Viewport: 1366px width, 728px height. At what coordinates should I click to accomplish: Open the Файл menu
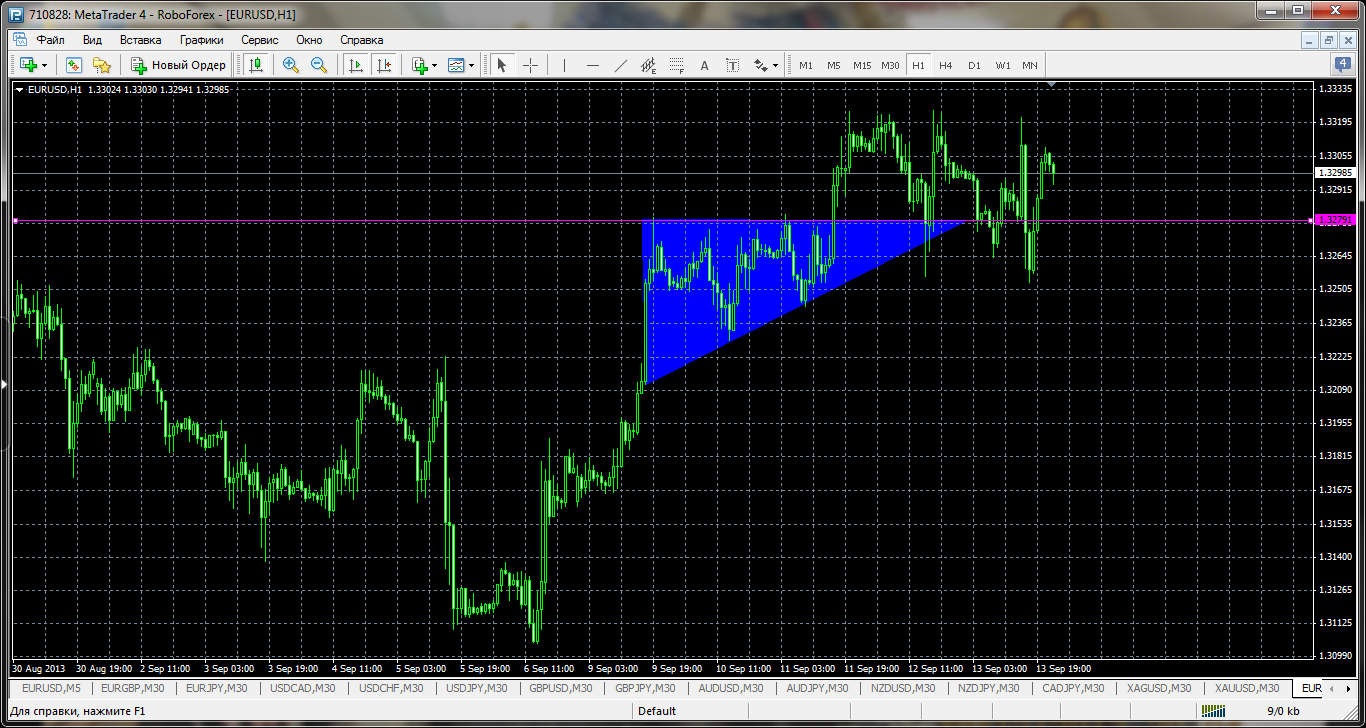[x=50, y=40]
